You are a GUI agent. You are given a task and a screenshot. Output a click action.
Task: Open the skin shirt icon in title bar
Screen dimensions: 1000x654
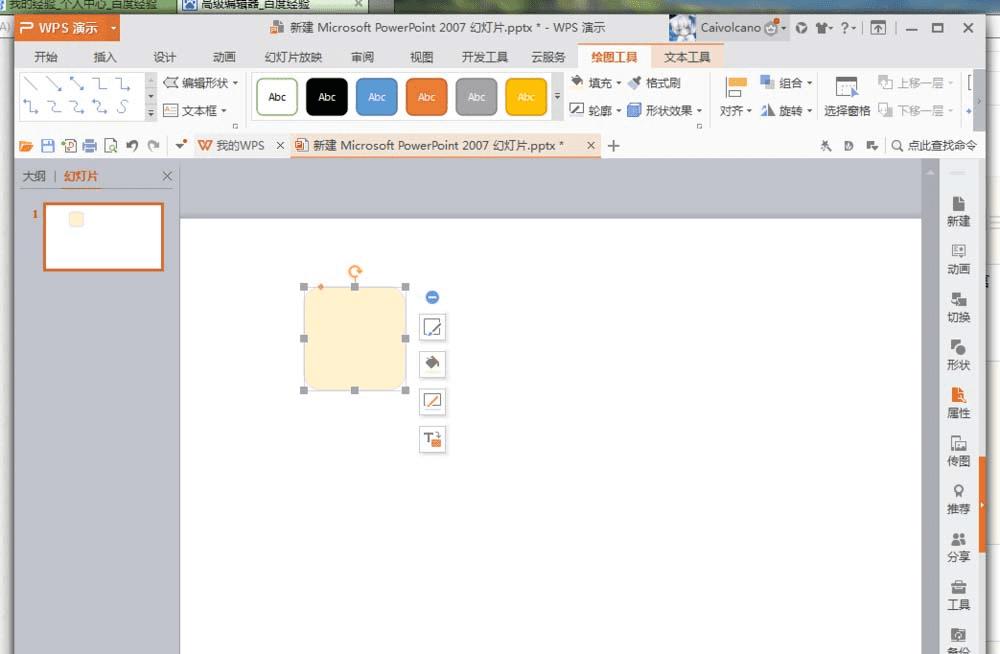823,27
